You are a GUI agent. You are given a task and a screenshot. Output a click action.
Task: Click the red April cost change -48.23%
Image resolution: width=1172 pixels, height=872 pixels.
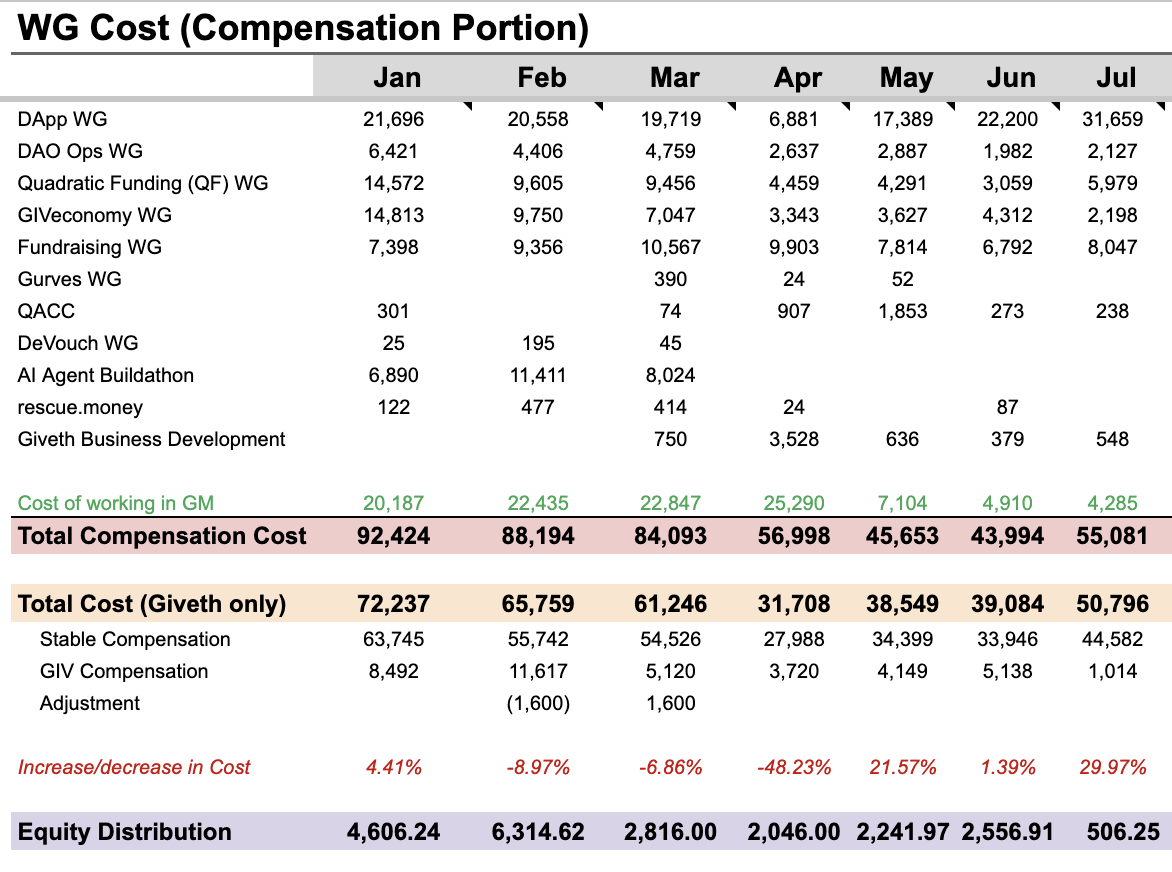pyautogui.click(x=794, y=767)
